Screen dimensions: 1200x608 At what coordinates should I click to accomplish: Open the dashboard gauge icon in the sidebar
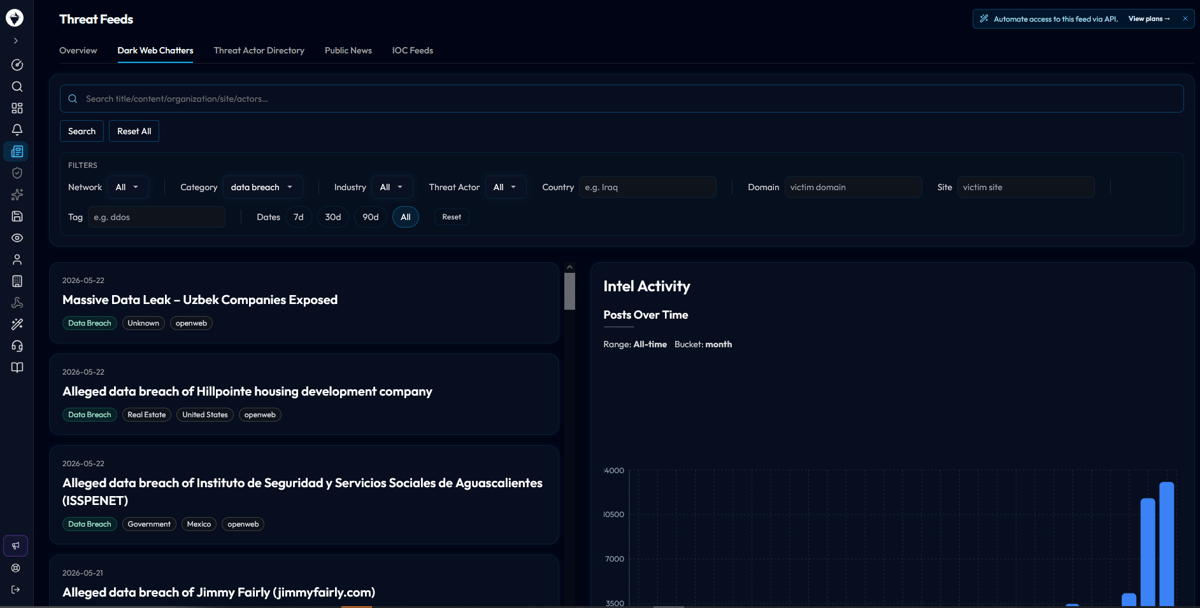(17, 65)
